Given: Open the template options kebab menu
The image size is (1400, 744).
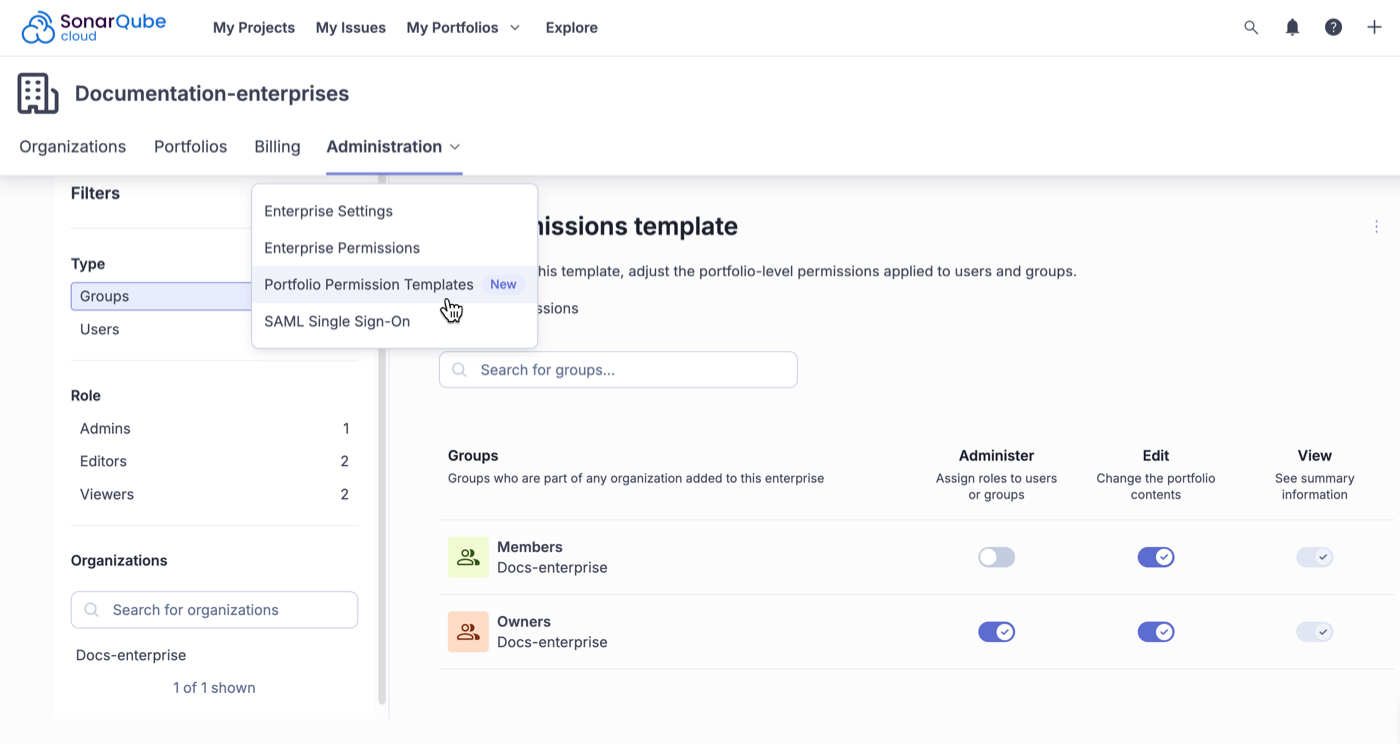Looking at the screenshot, I should (x=1376, y=226).
